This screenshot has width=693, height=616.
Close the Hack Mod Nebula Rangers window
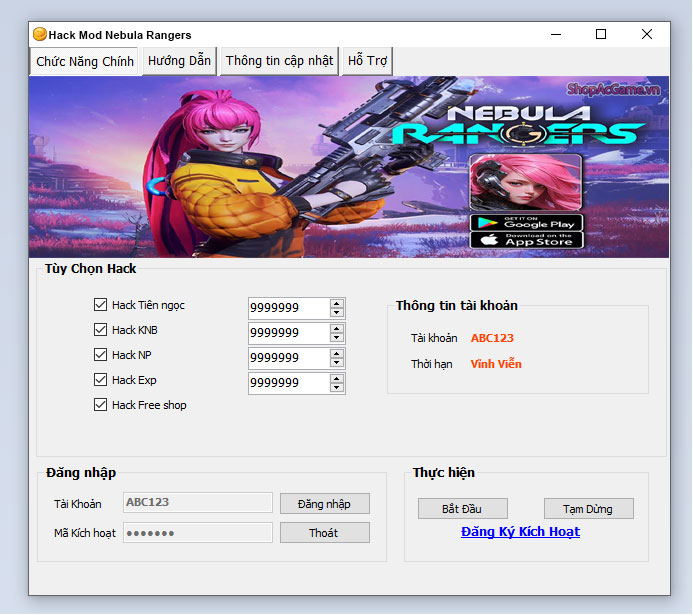[647, 34]
